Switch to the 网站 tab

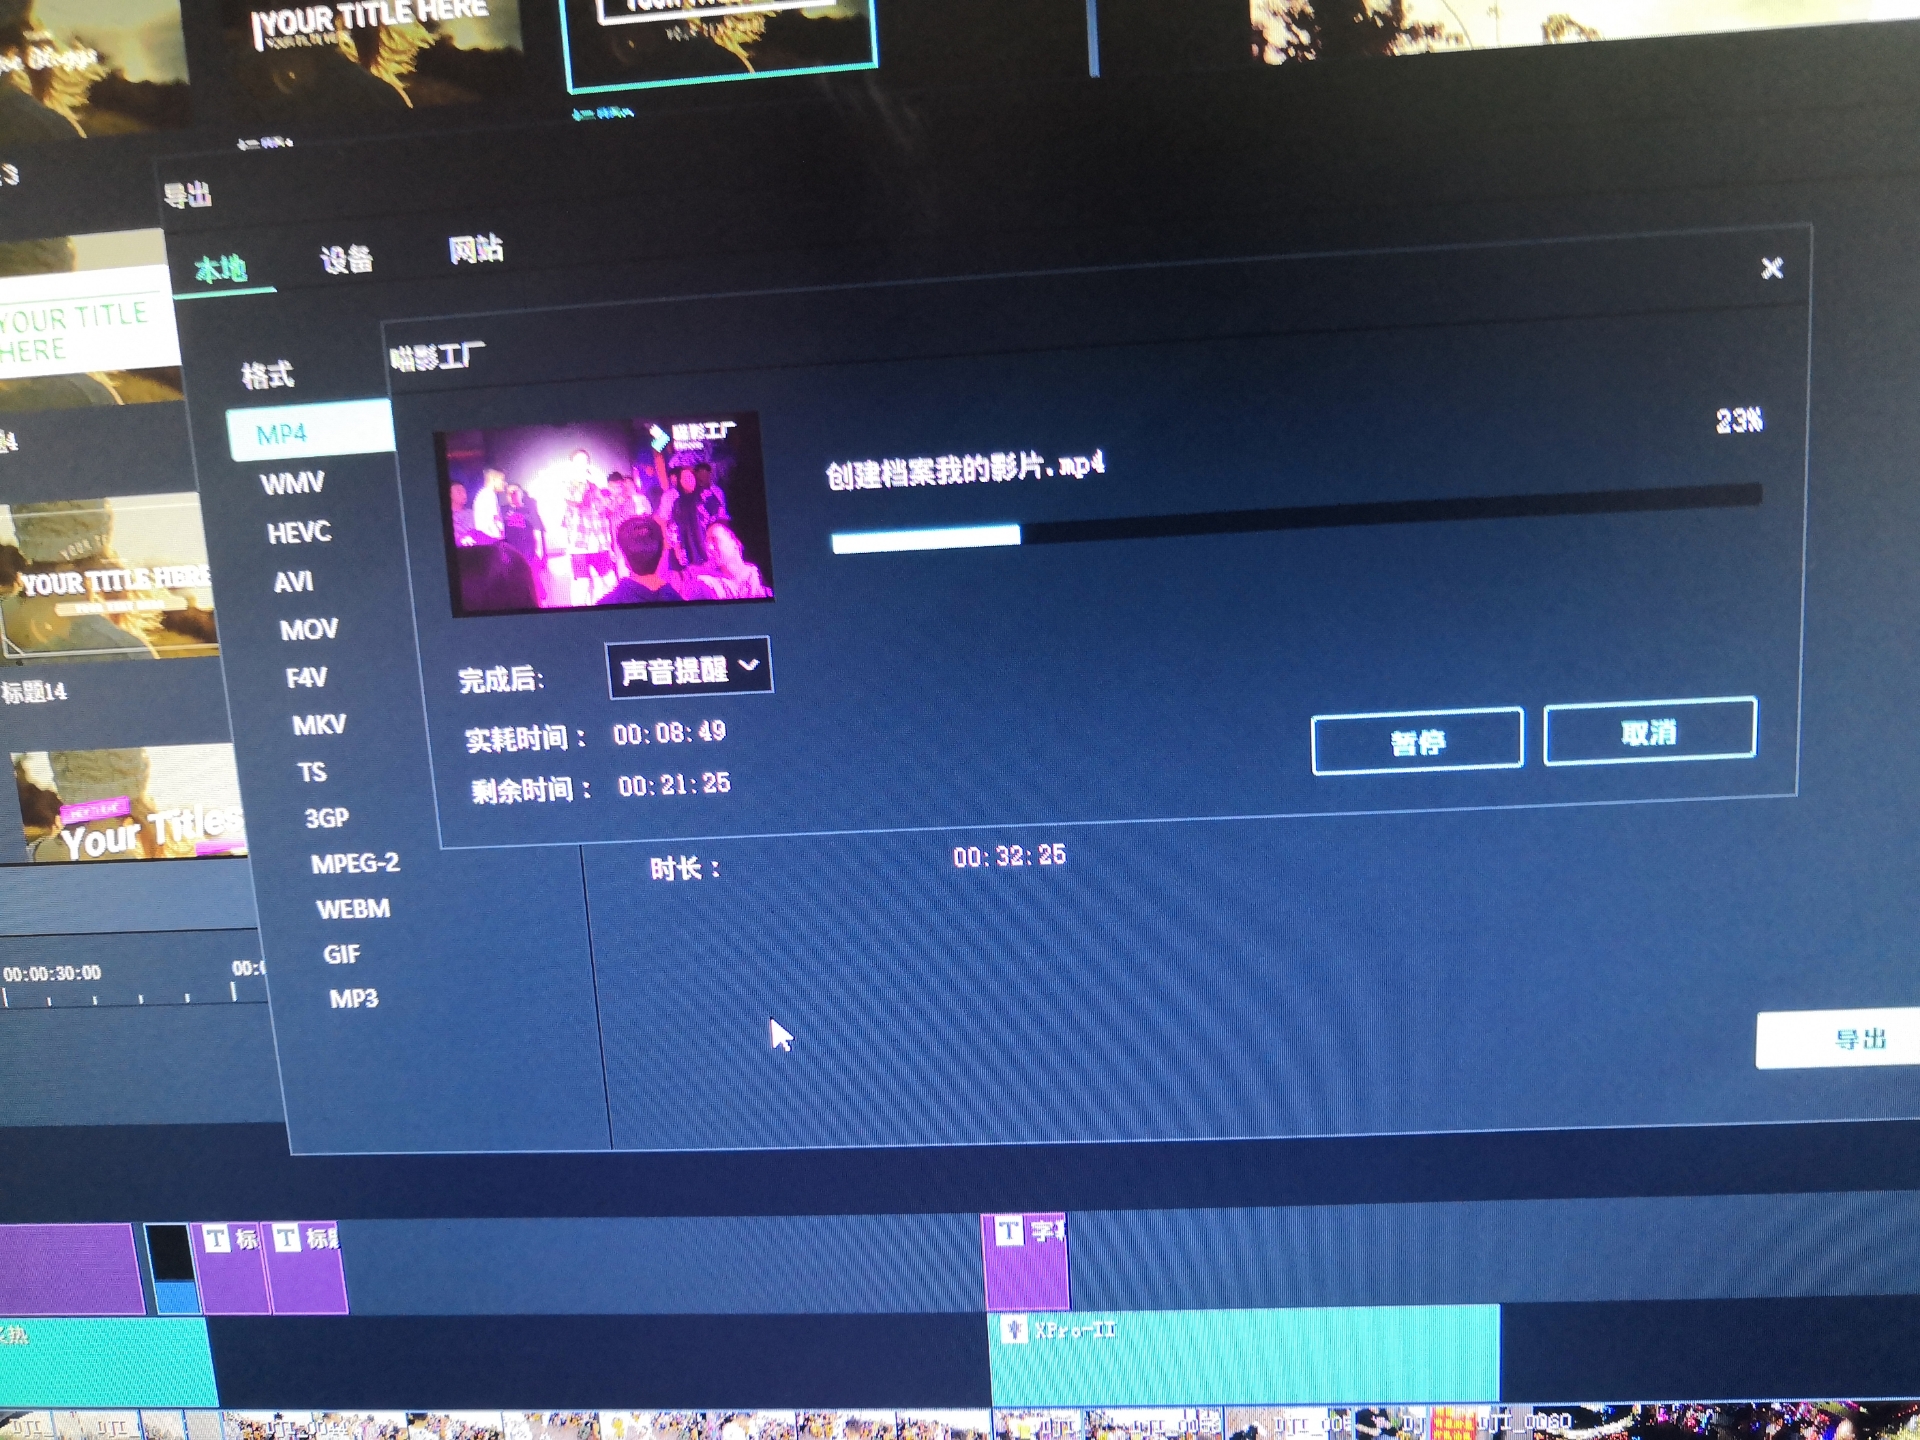click(475, 249)
